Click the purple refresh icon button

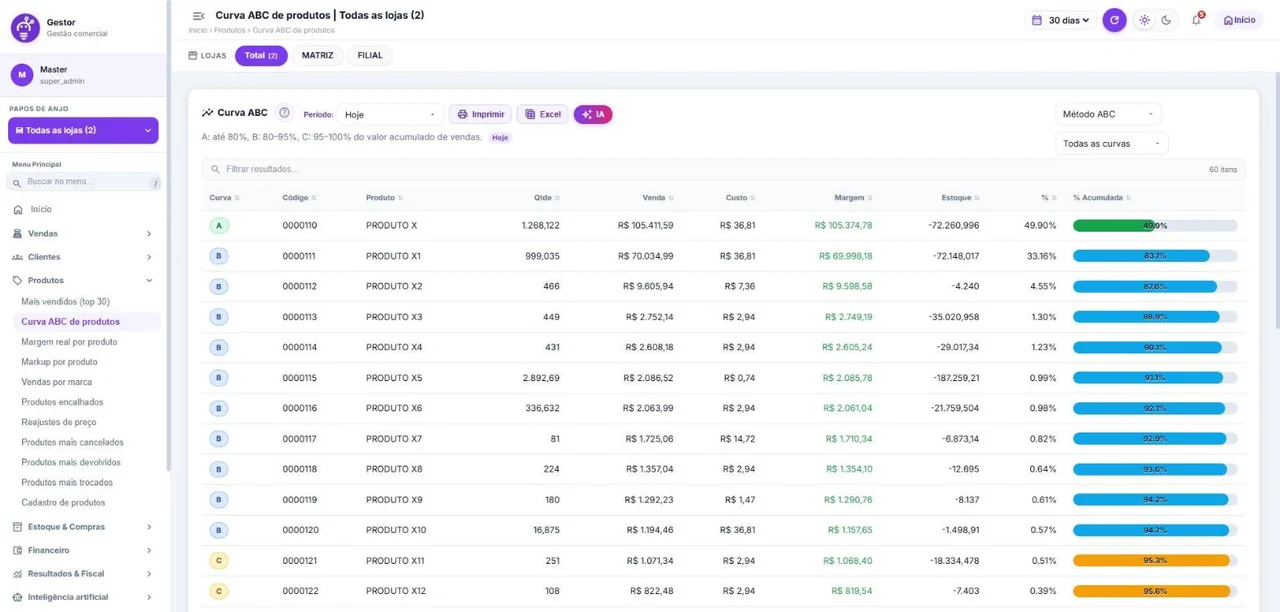click(1114, 20)
